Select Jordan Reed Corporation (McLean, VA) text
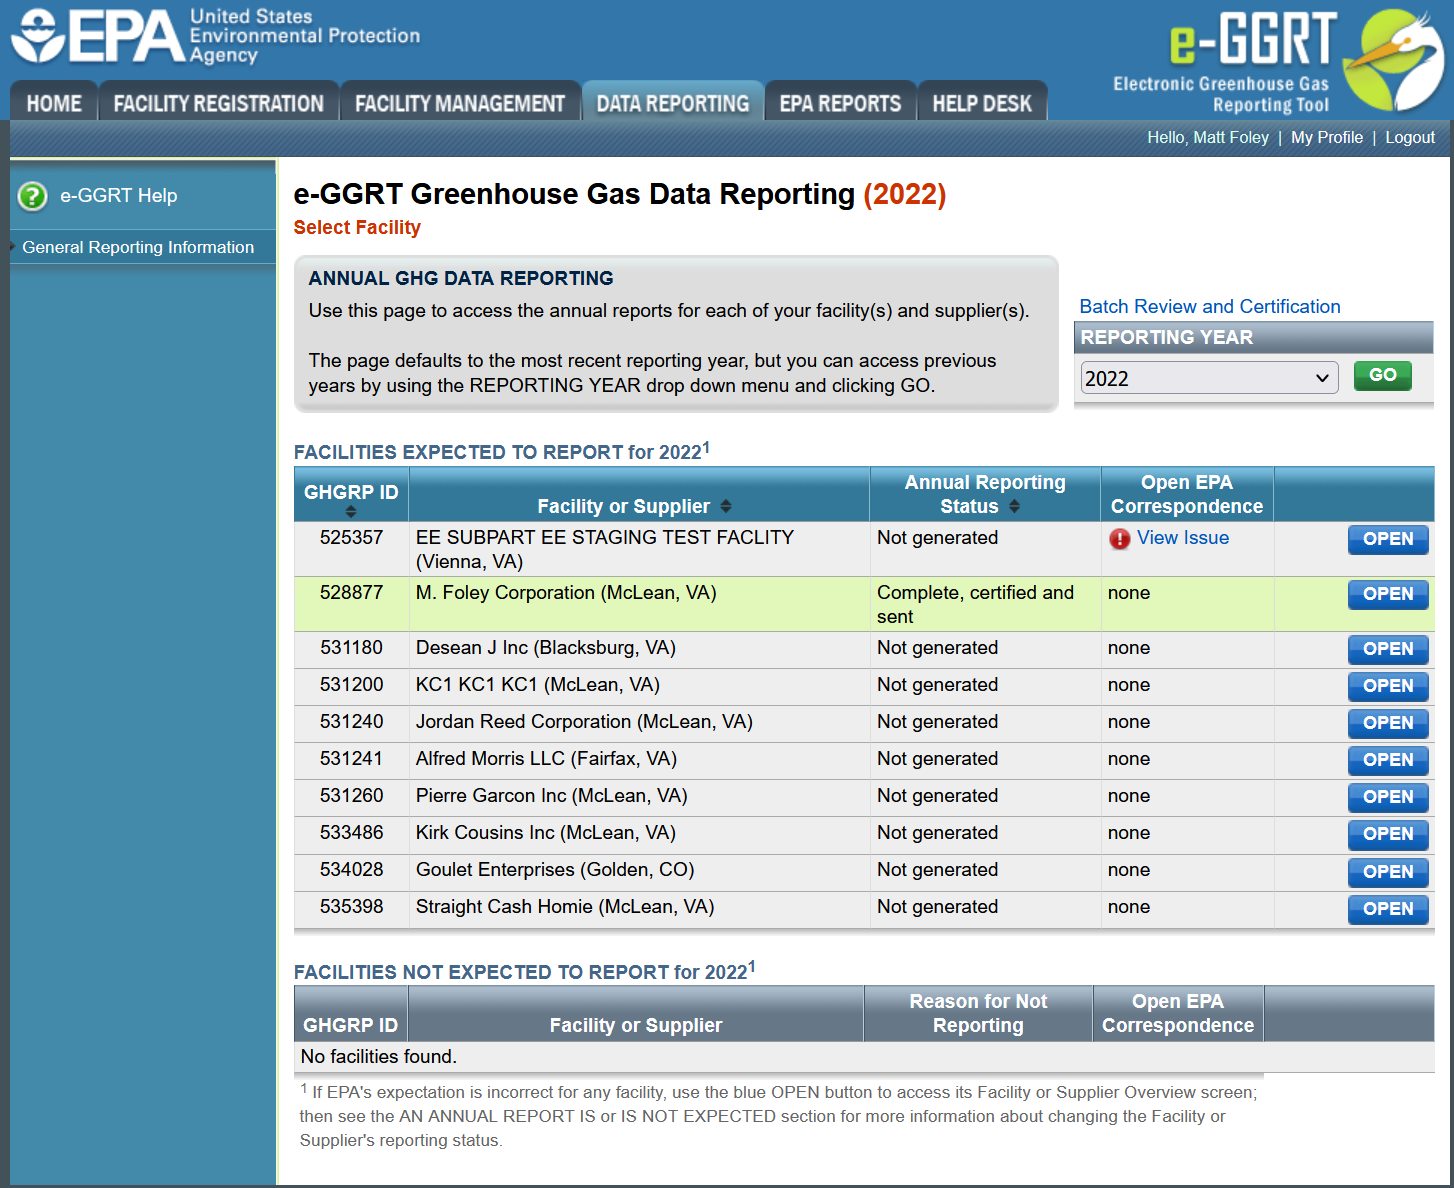 584,721
